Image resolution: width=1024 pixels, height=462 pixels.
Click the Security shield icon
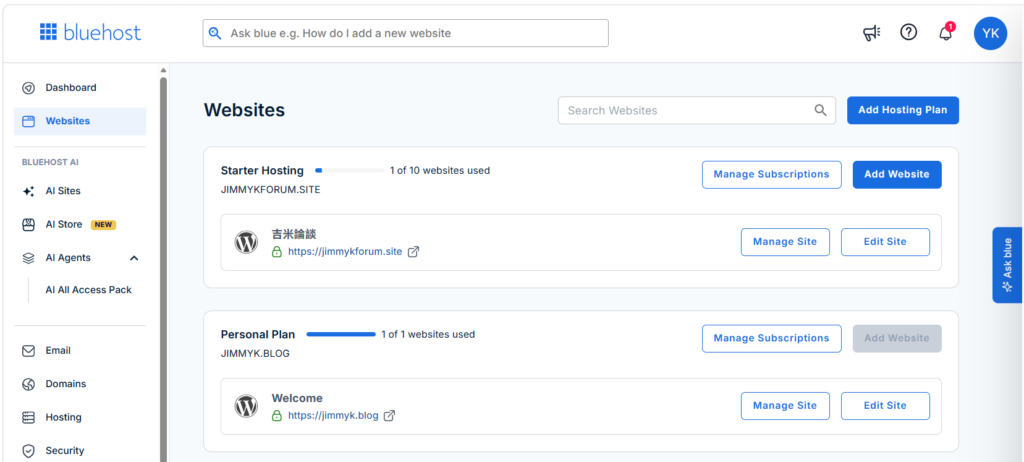tap(28, 451)
